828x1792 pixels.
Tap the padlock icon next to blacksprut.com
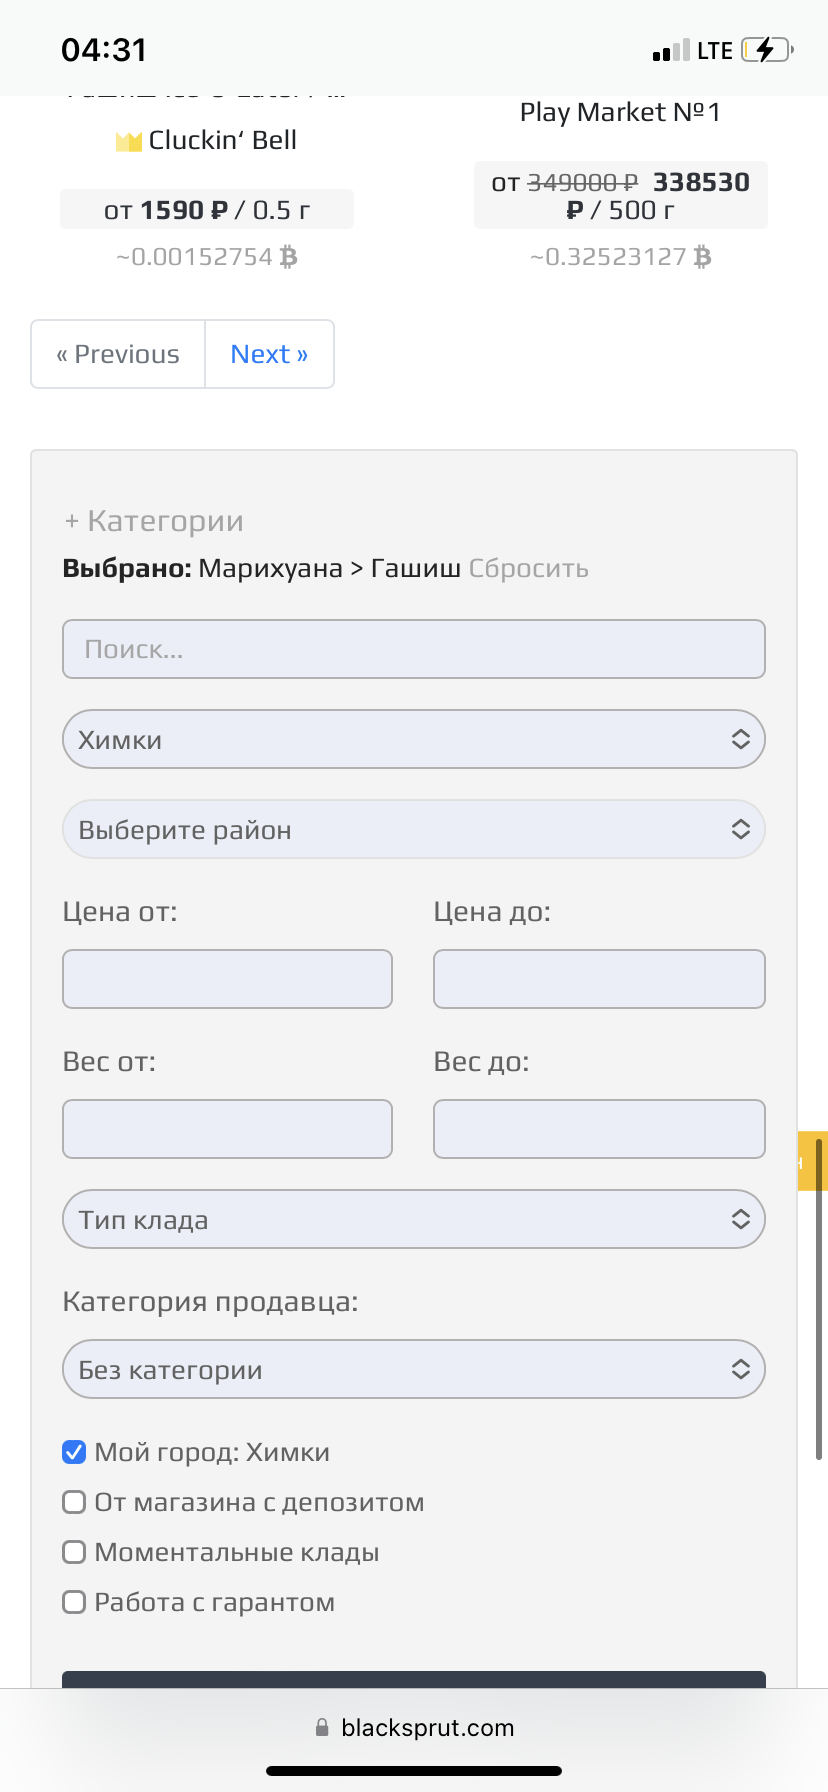322,1727
